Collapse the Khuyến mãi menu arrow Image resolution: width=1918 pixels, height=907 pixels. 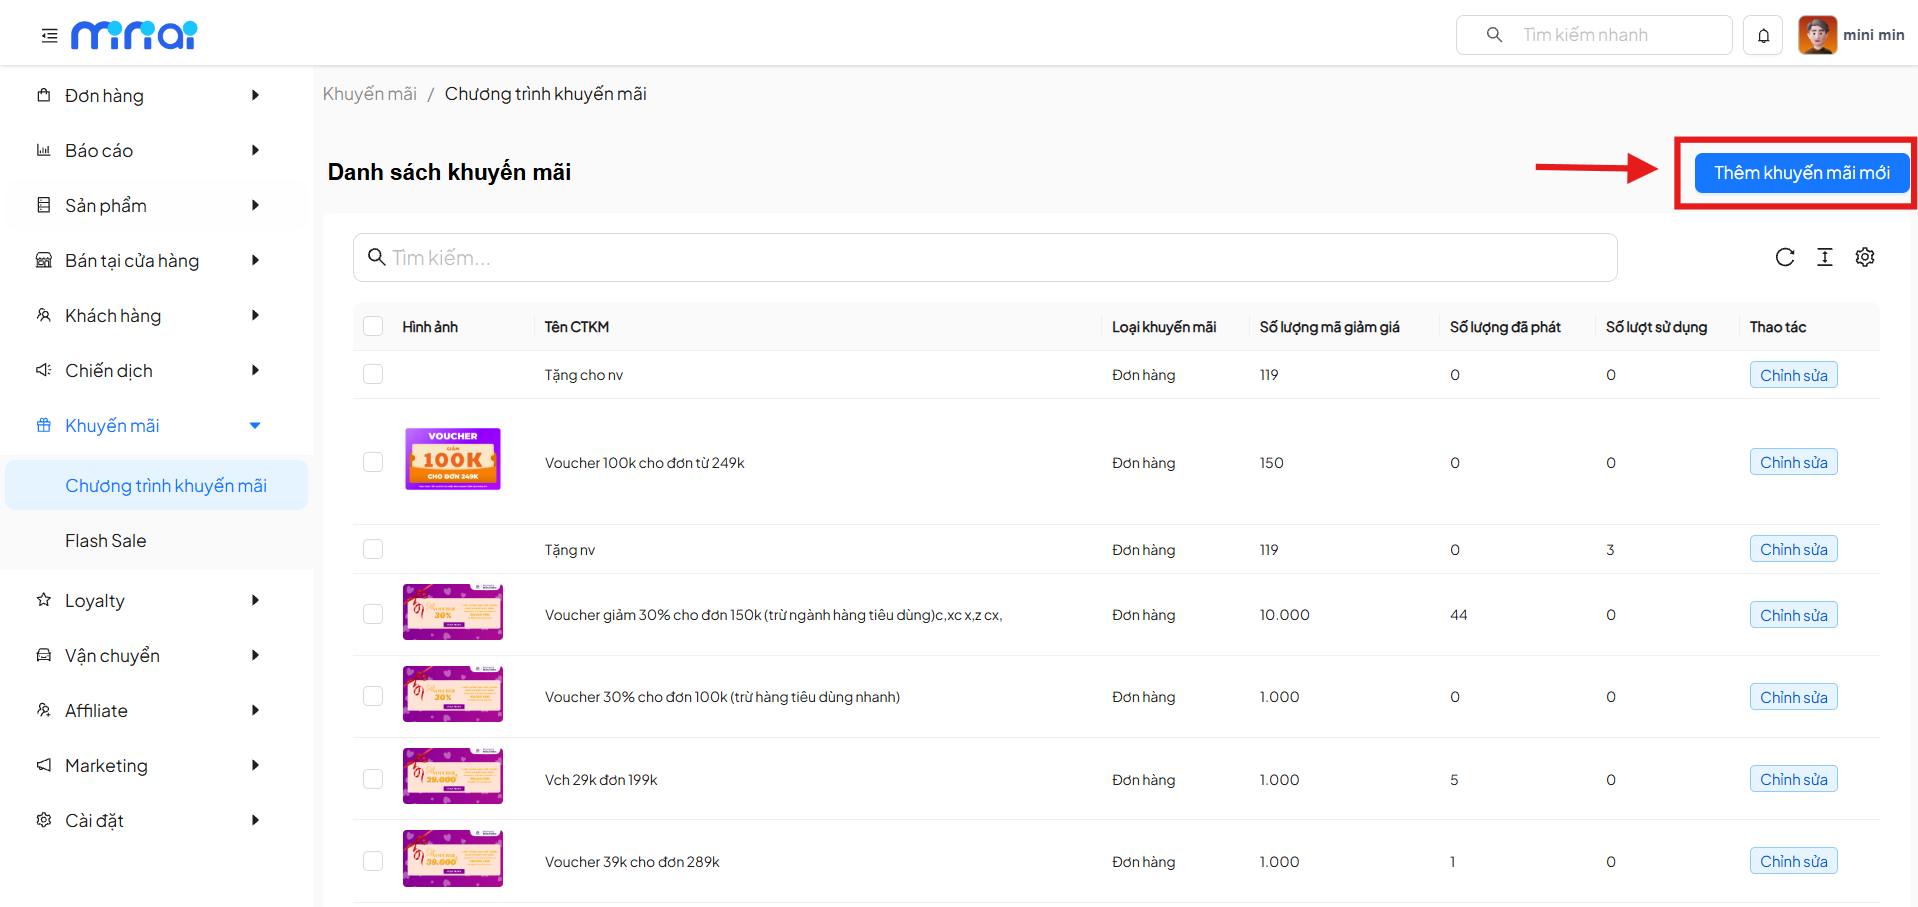[255, 425]
